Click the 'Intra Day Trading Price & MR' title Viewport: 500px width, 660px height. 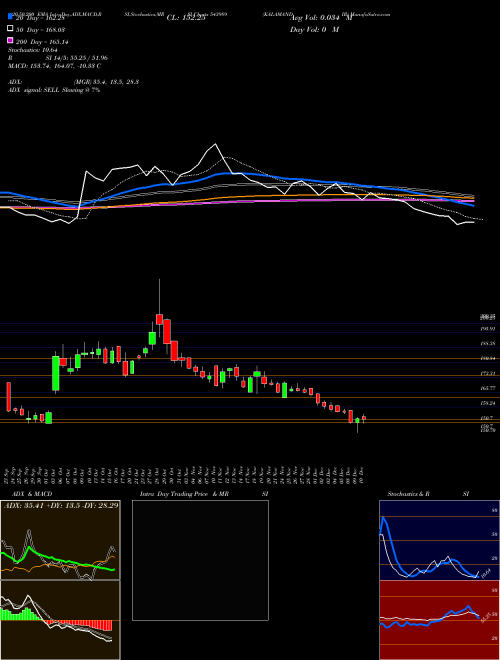tap(184, 494)
